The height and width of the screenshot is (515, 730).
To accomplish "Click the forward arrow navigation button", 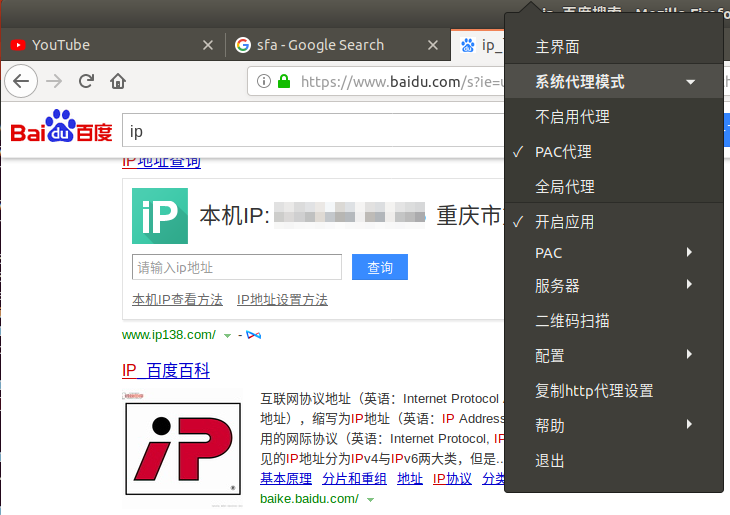I will click(55, 81).
